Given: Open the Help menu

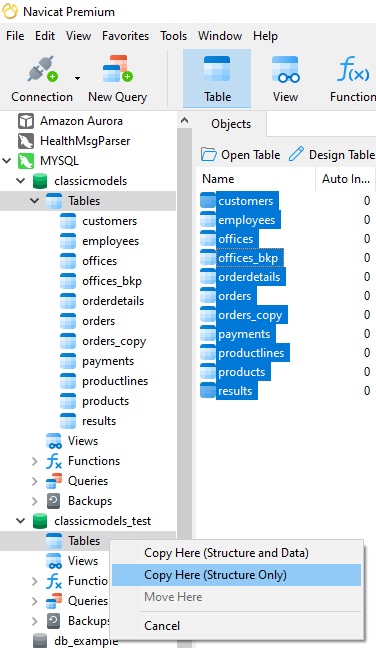Looking at the screenshot, I should click(x=265, y=36).
